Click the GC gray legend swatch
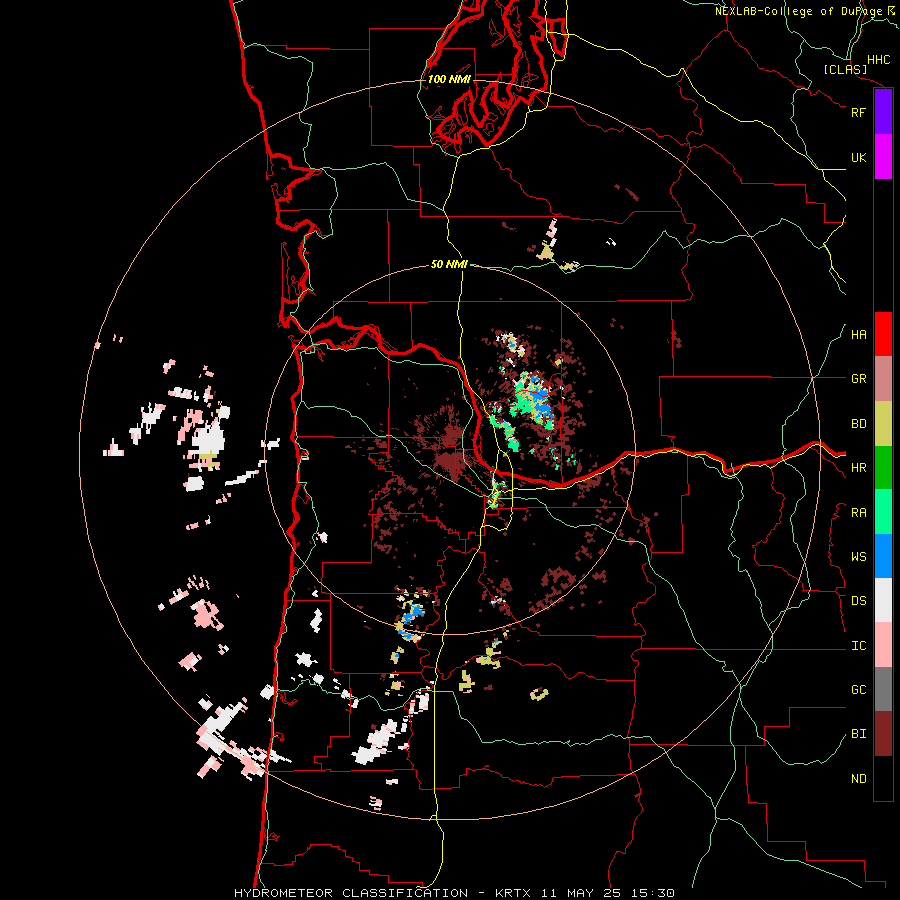 point(883,689)
